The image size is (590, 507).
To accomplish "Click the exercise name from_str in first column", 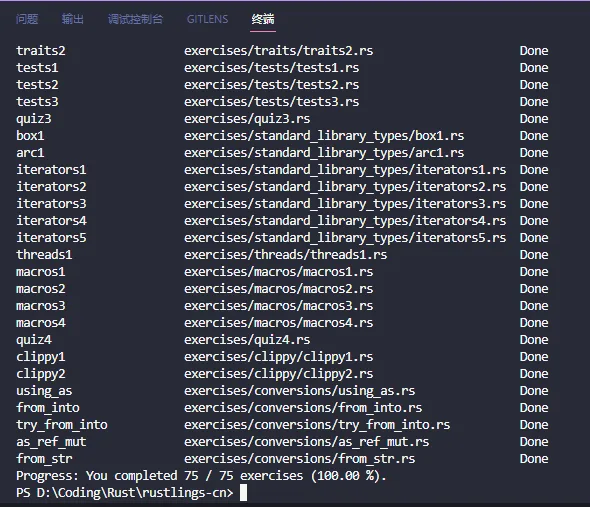I will (x=44, y=458).
